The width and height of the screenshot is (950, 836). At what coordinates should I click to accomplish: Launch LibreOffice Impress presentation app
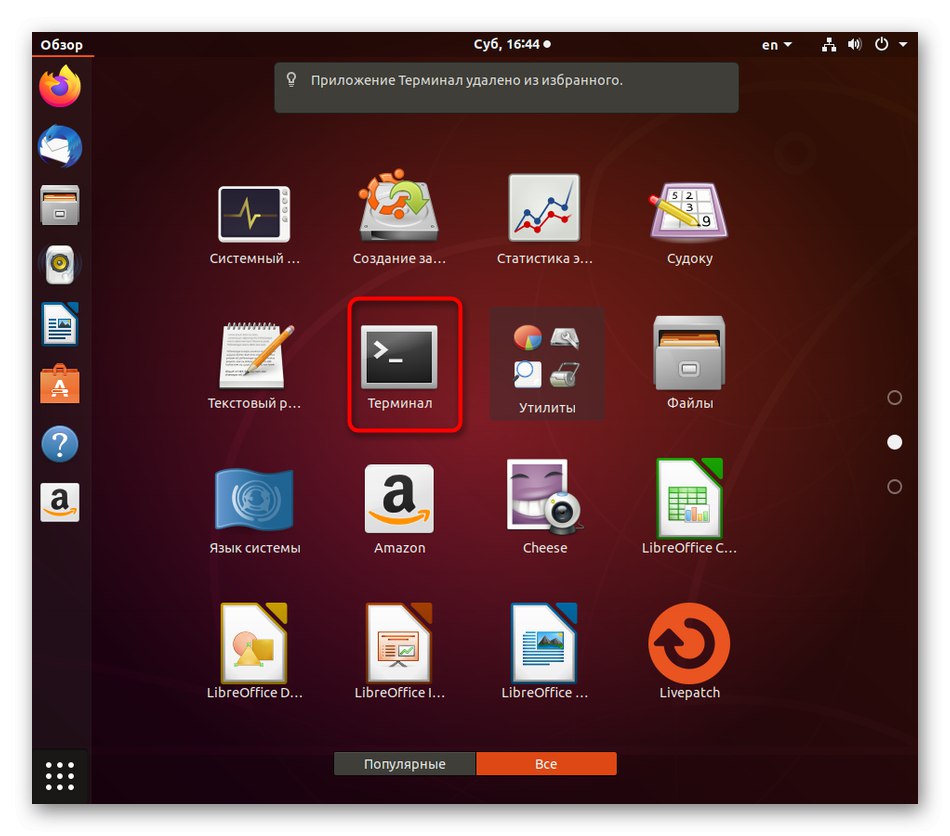[399, 652]
